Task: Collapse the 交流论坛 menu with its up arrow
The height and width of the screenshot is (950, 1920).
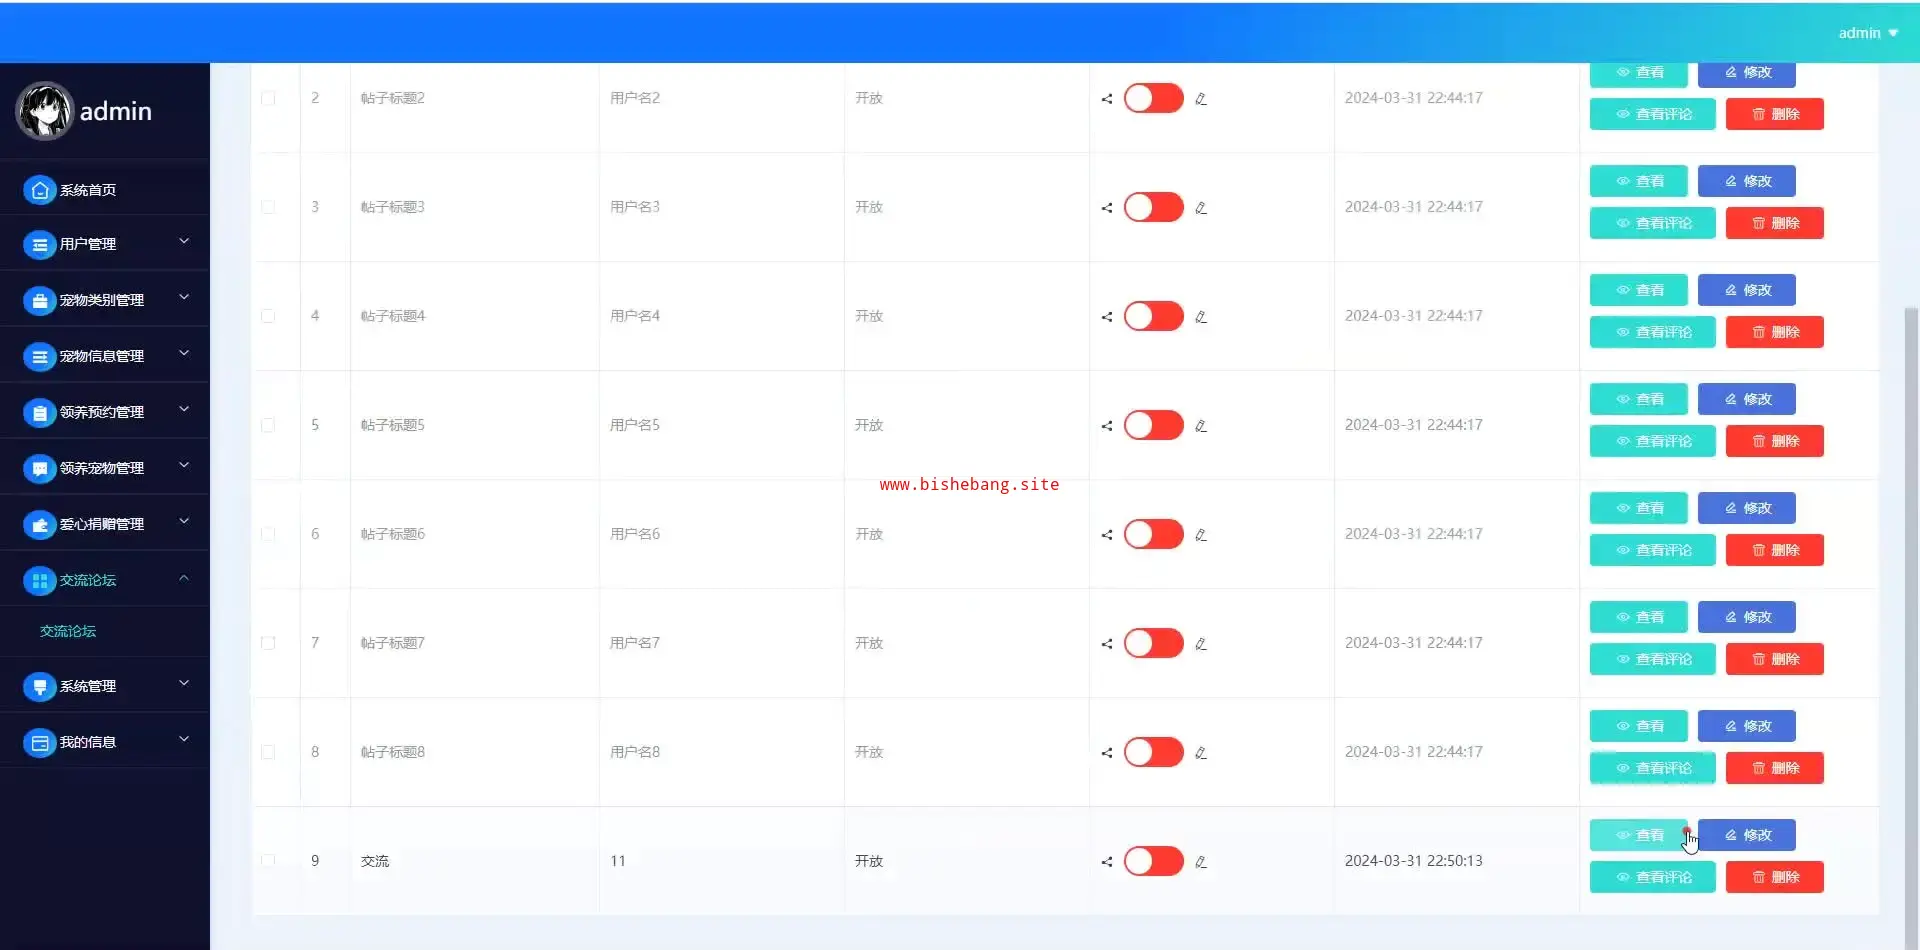Action: [184, 577]
